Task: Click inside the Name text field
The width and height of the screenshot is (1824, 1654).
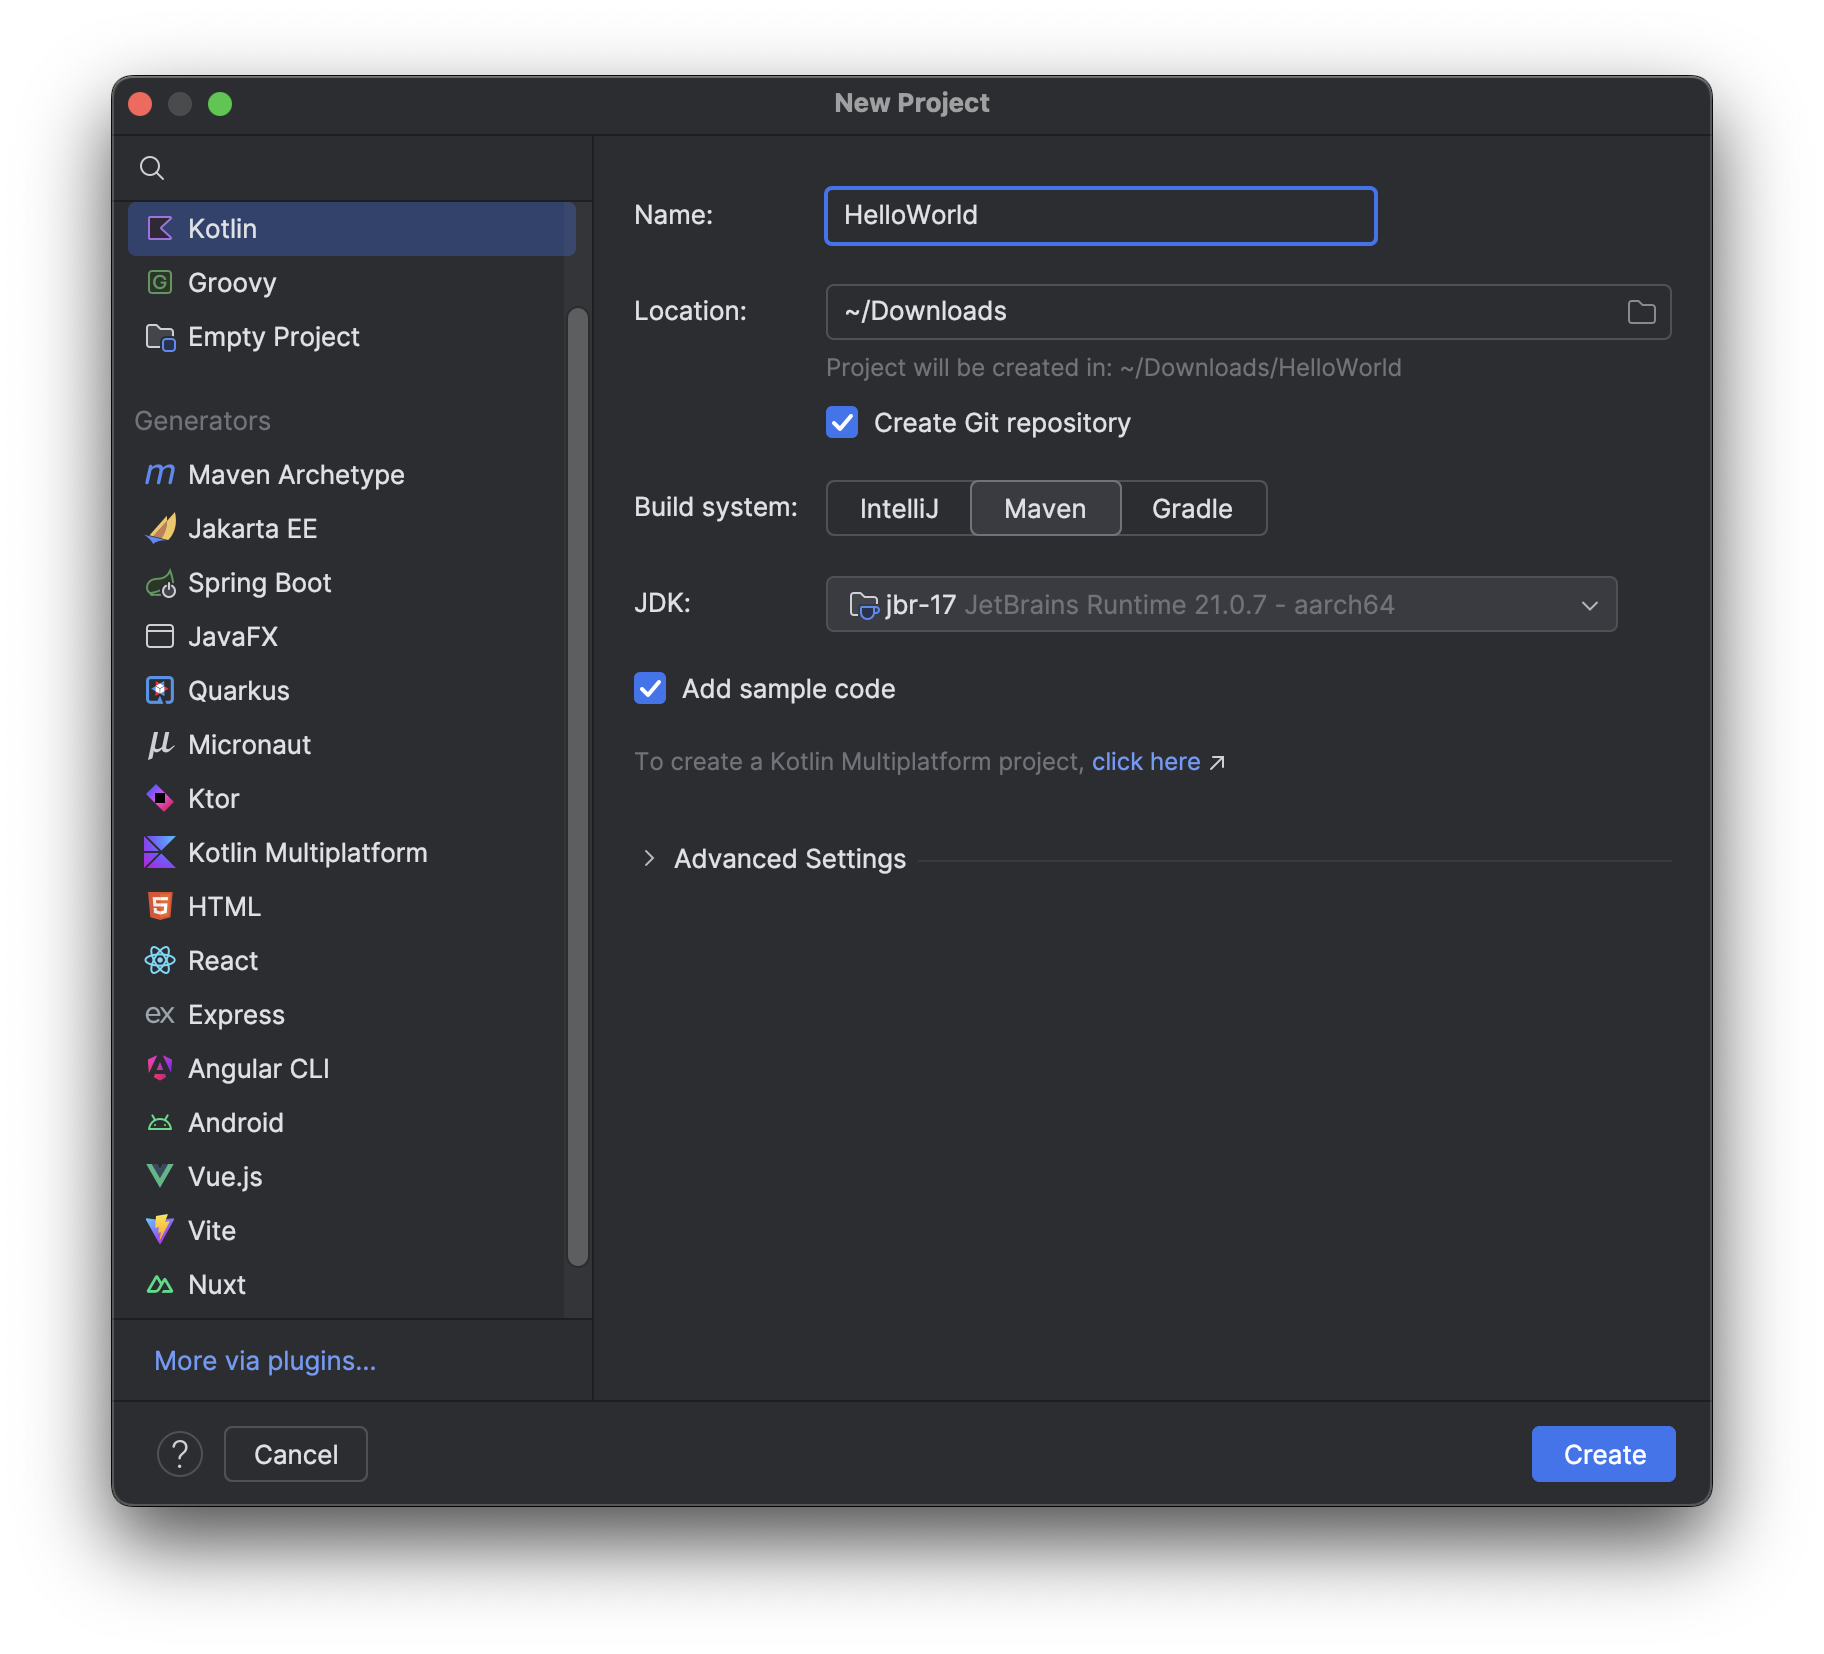Action: 1100,216
